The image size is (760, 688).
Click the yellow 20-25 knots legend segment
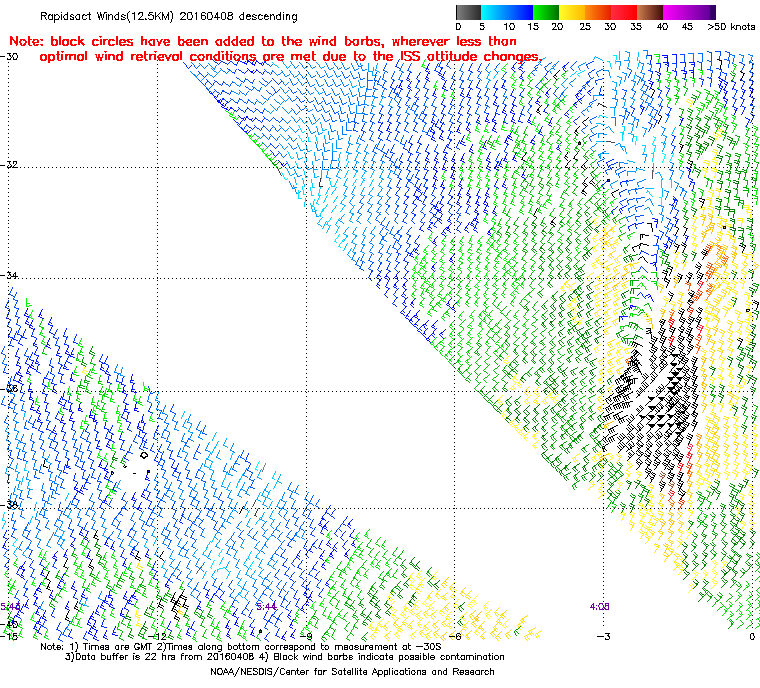[572, 12]
